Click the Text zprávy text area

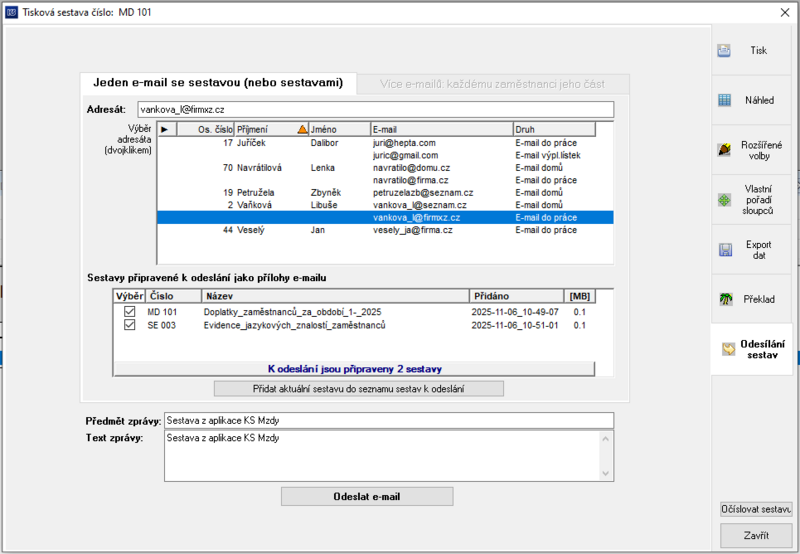[x=382, y=456]
